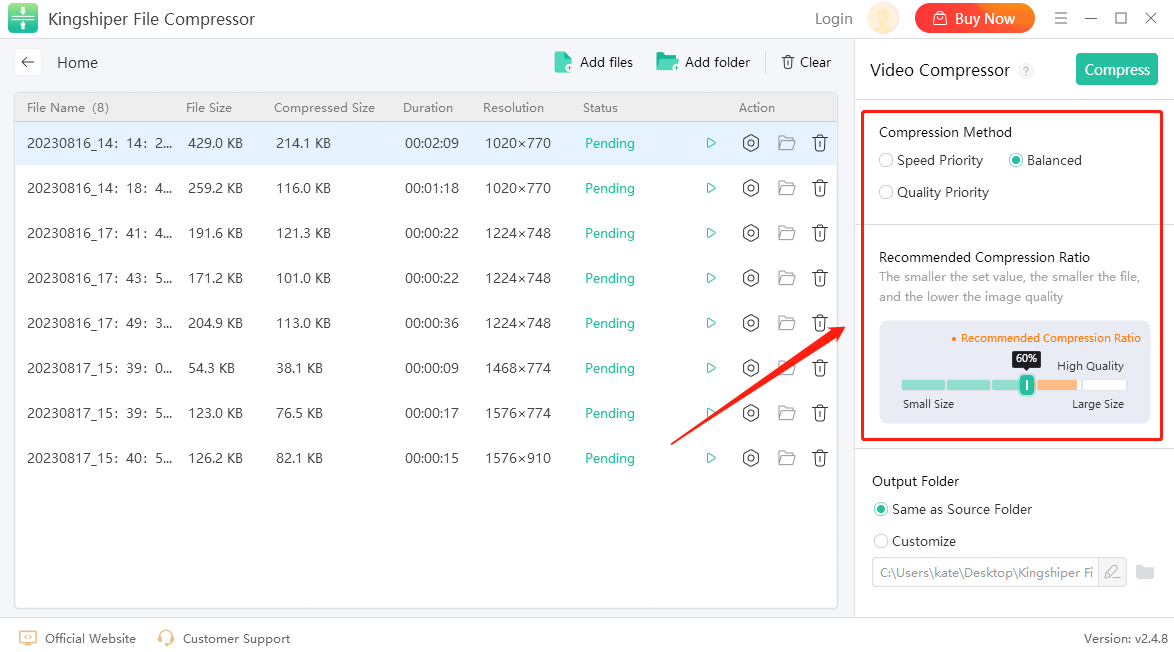Select Quality Priority compression method
This screenshot has width=1174, height=652.
(x=934, y=192)
